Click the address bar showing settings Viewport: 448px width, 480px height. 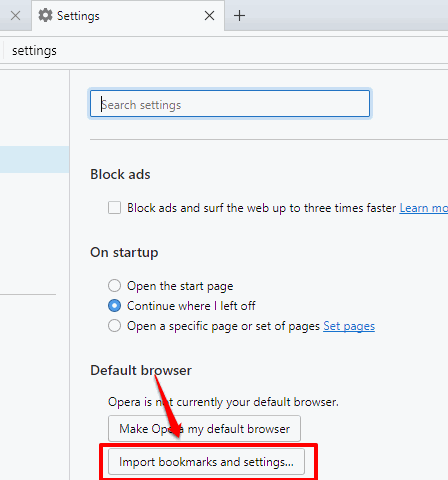click(224, 51)
